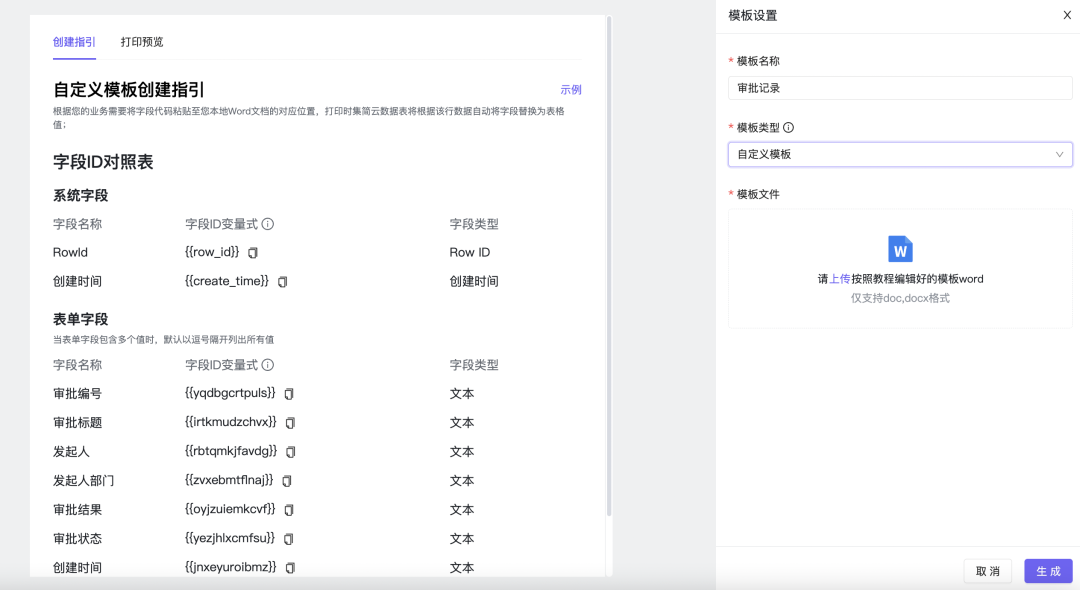The image size is (1080, 590).
Task: Copy the 审批结果 field ID code
Action: 289,509
